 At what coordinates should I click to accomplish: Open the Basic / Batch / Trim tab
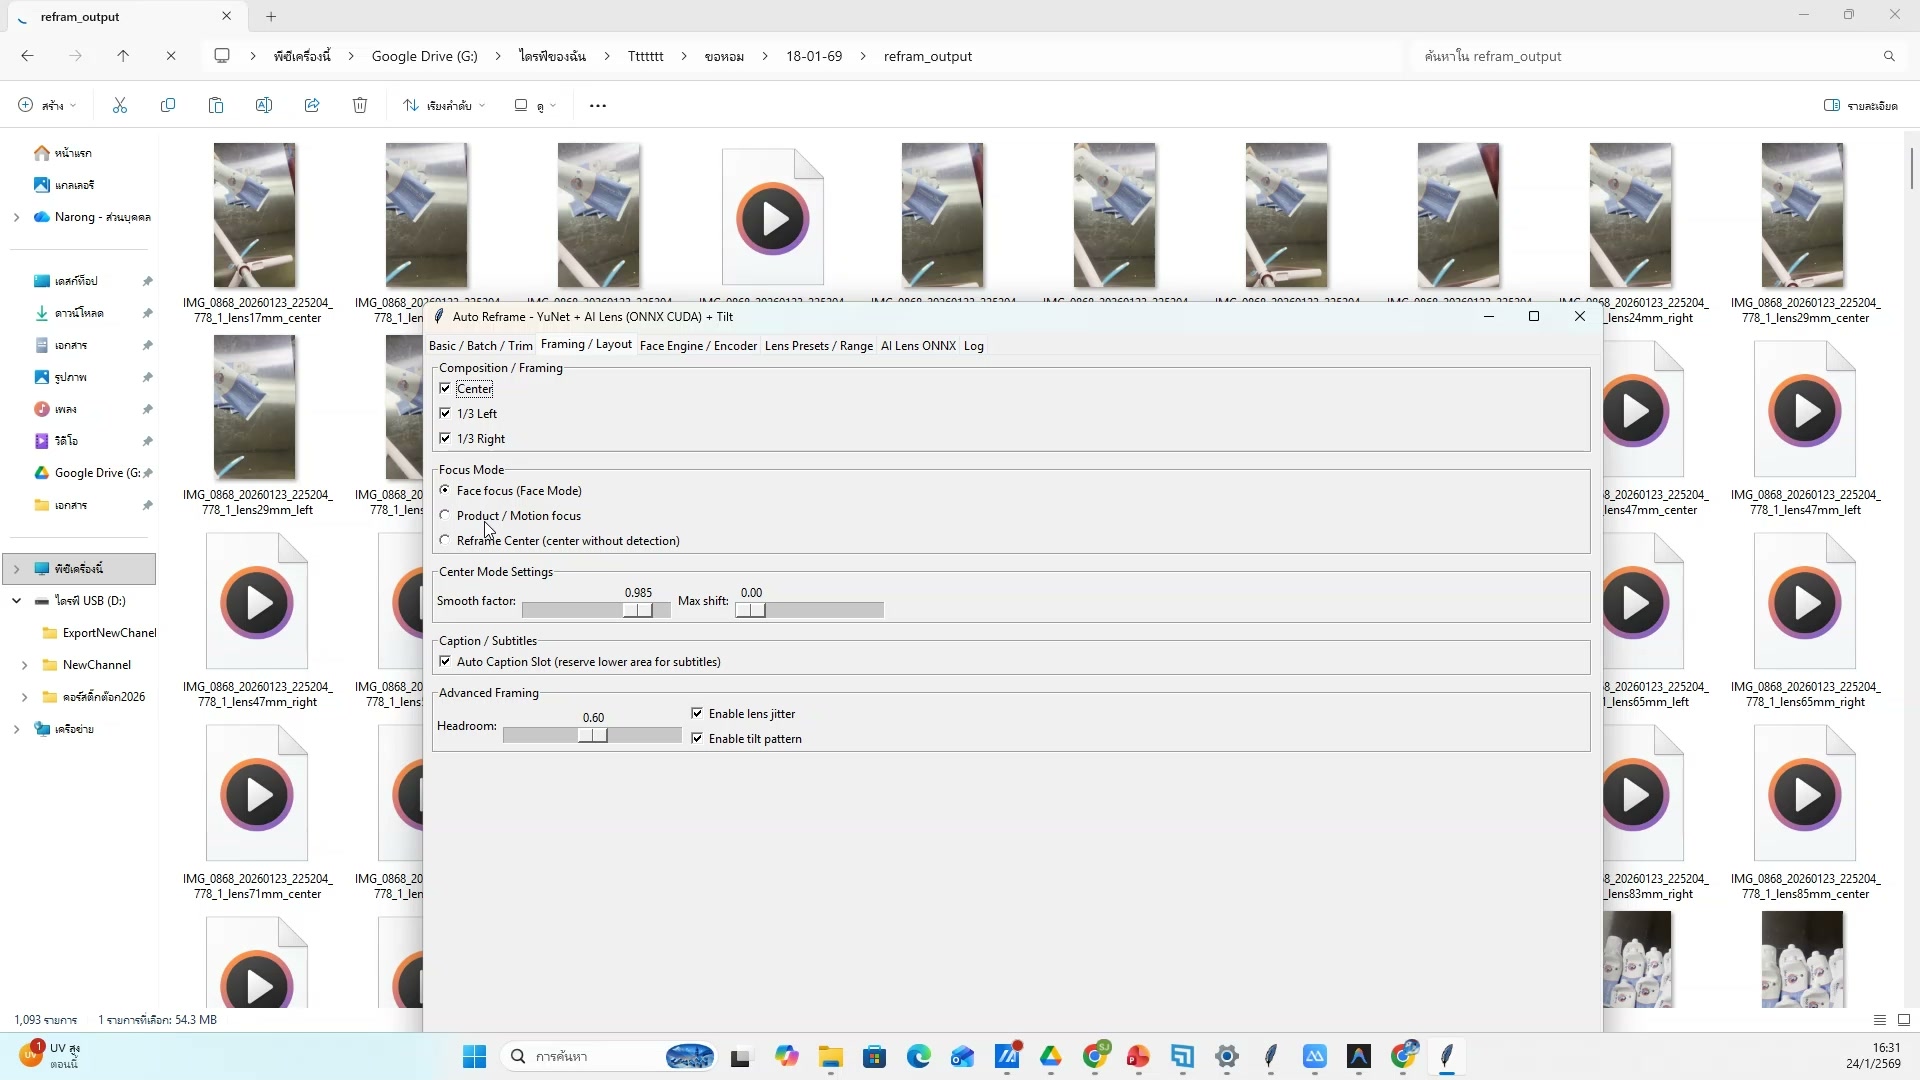(480, 346)
